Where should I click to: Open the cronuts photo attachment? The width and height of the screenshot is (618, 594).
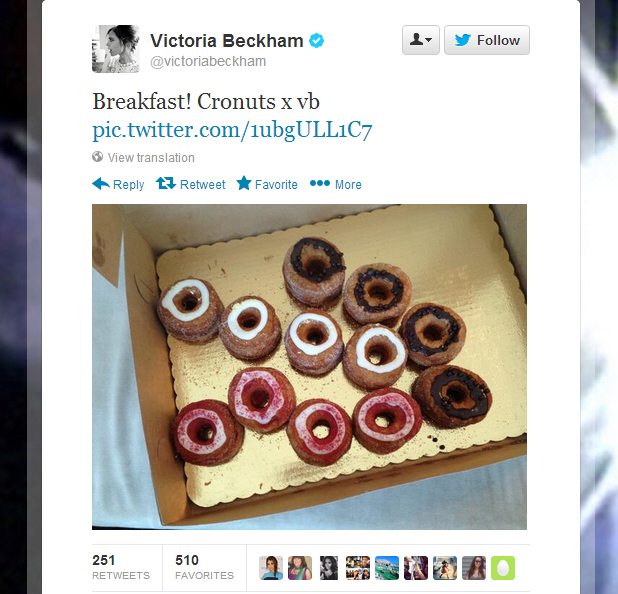pos(309,367)
